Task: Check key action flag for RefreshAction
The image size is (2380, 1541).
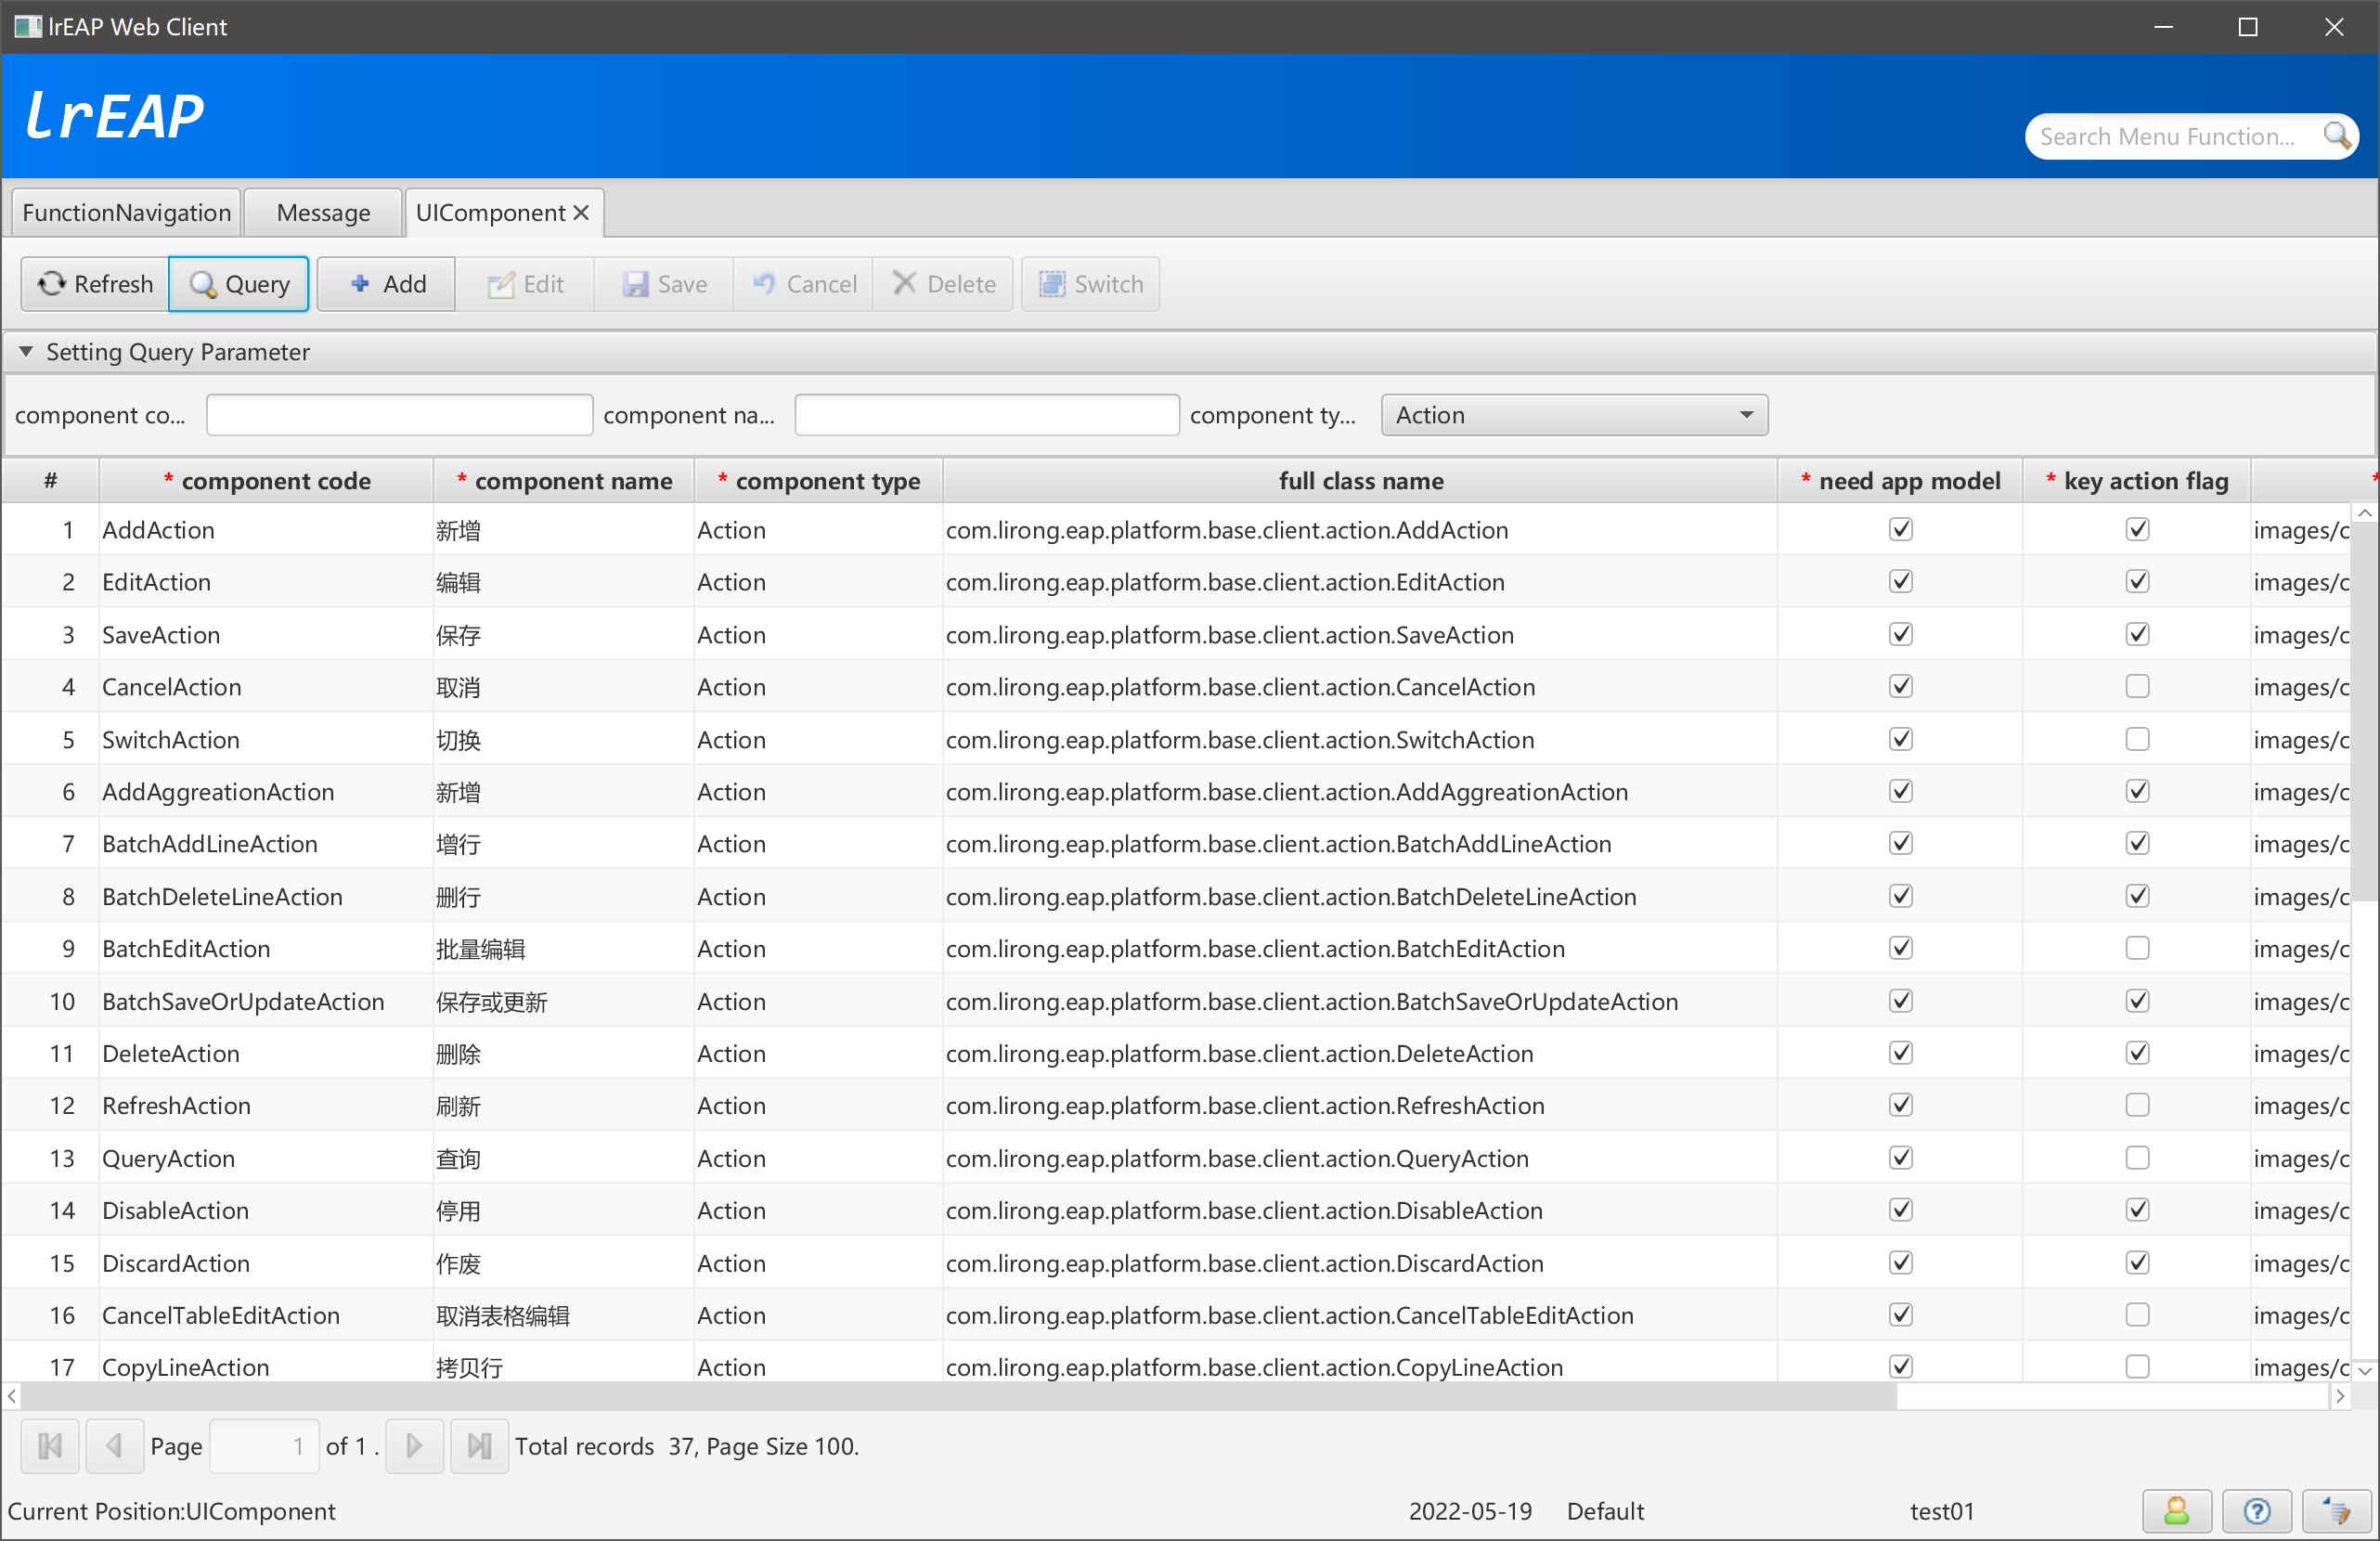Action: pyautogui.click(x=2137, y=1105)
